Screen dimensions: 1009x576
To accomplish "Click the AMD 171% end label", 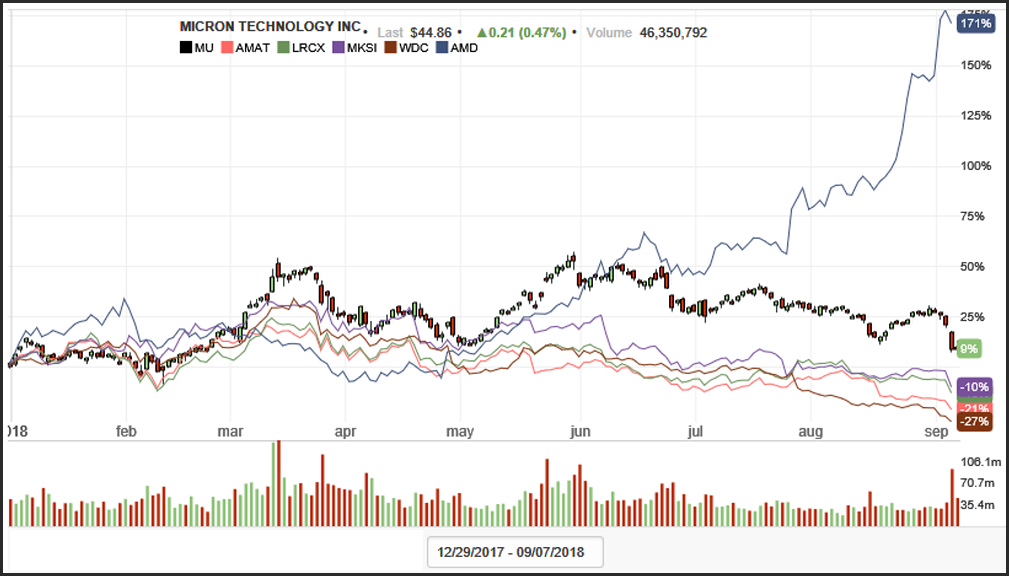I will pos(975,24).
